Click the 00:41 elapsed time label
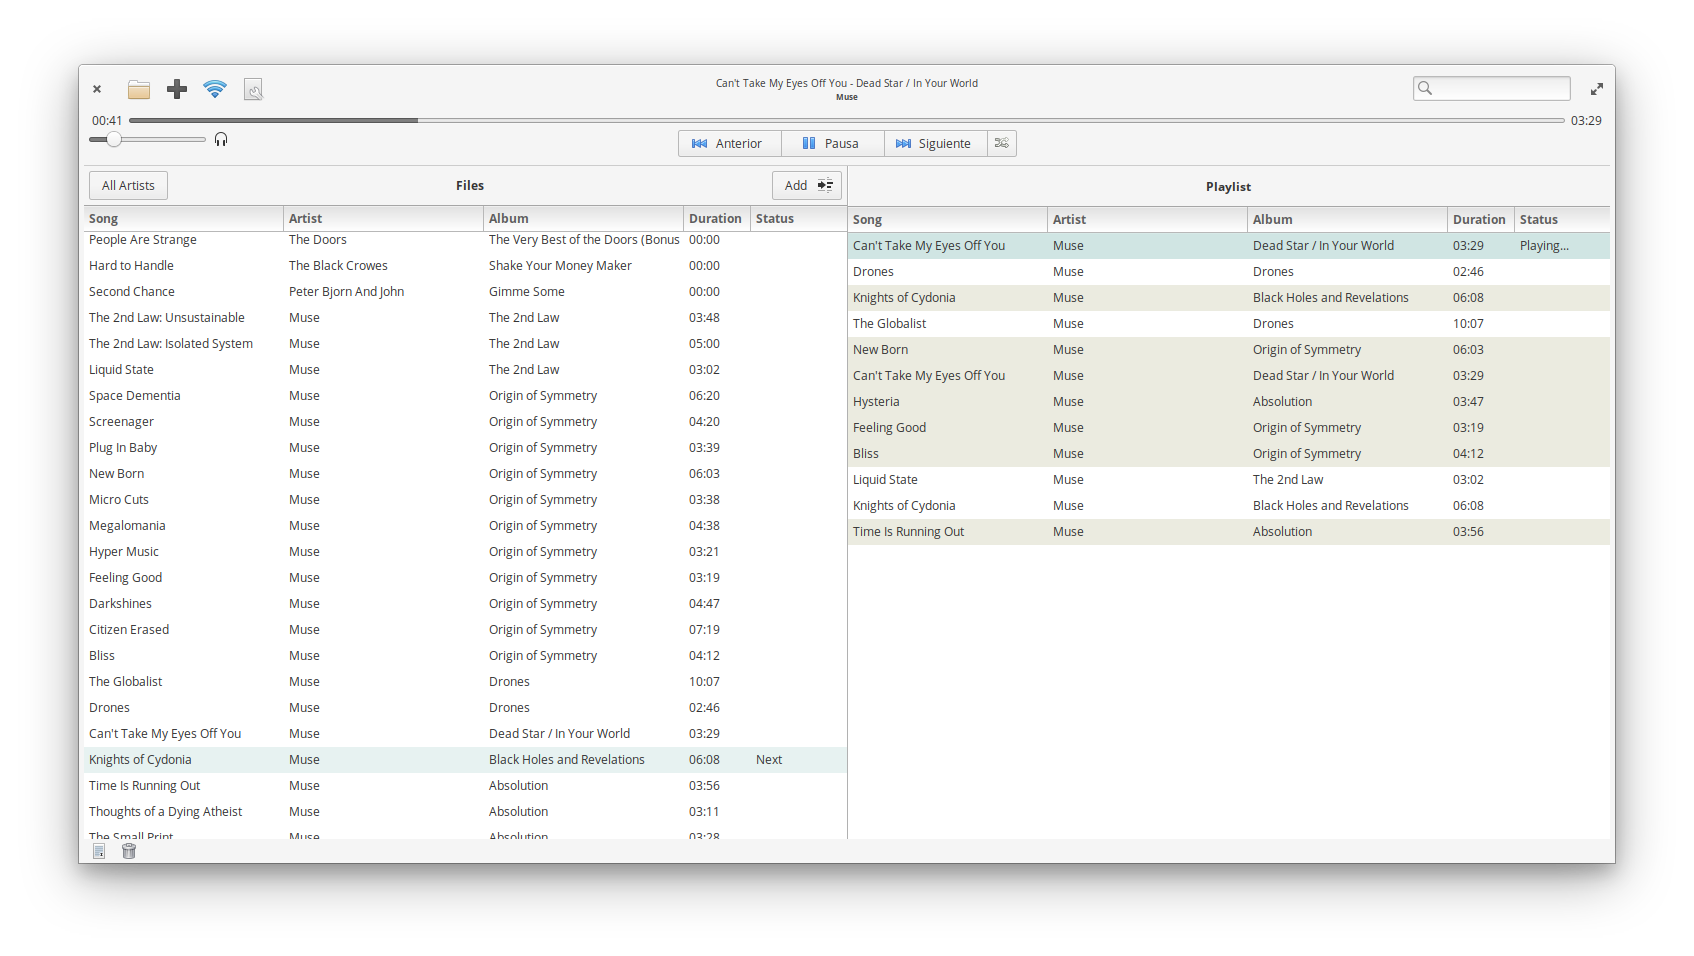 click(107, 120)
